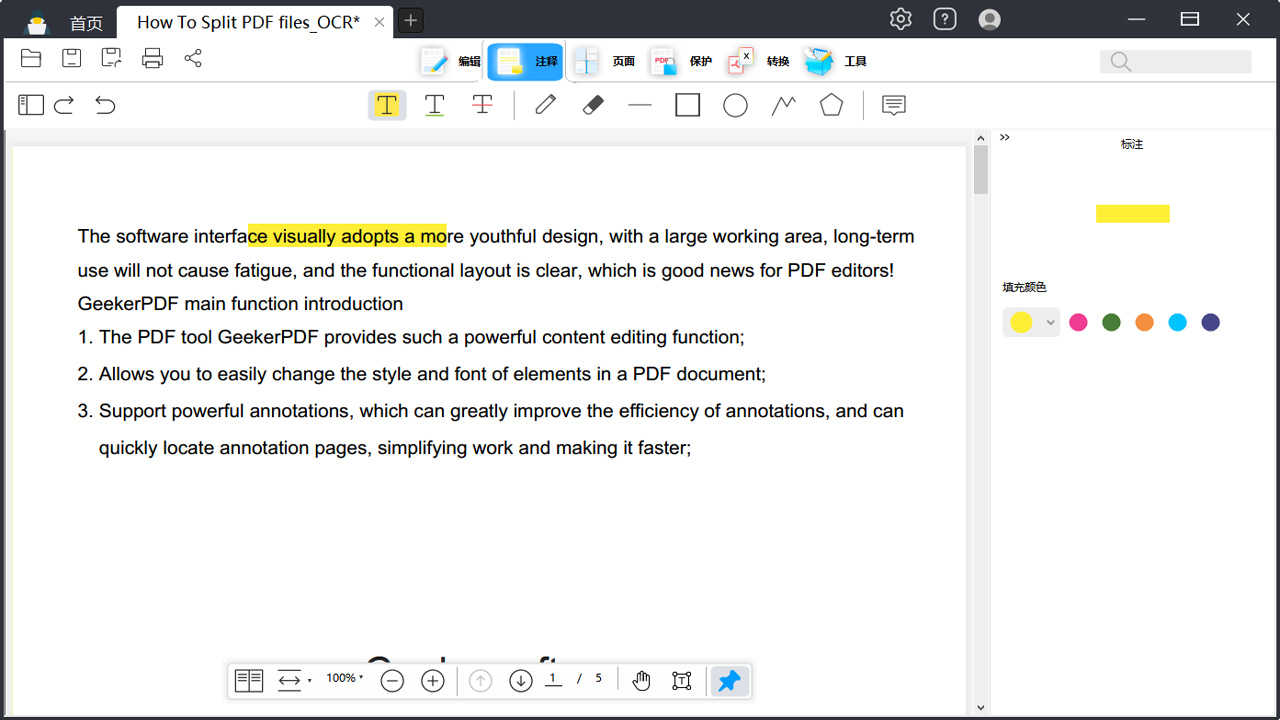The height and width of the screenshot is (720, 1280).
Task: Activate the hand pan tool
Action: (x=641, y=681)
